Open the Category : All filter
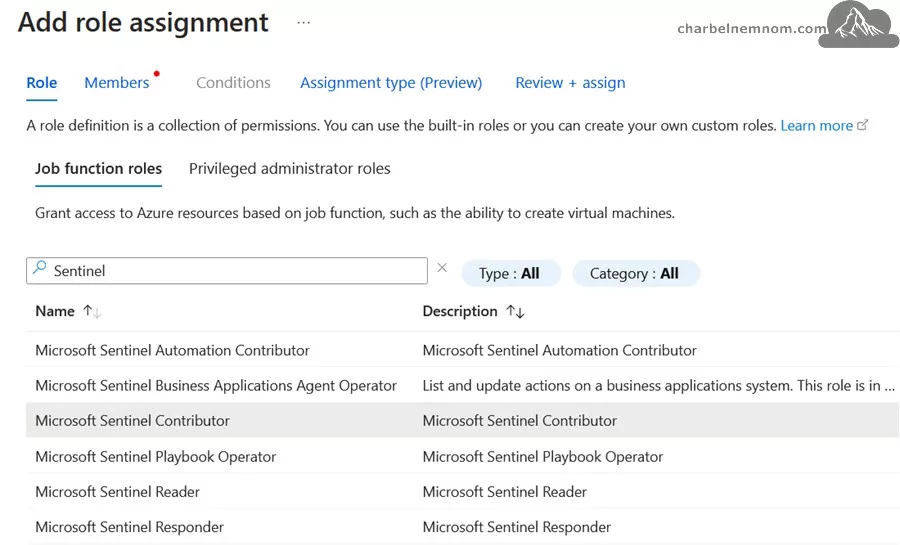900x545 pixels. [x=635, y=273]
